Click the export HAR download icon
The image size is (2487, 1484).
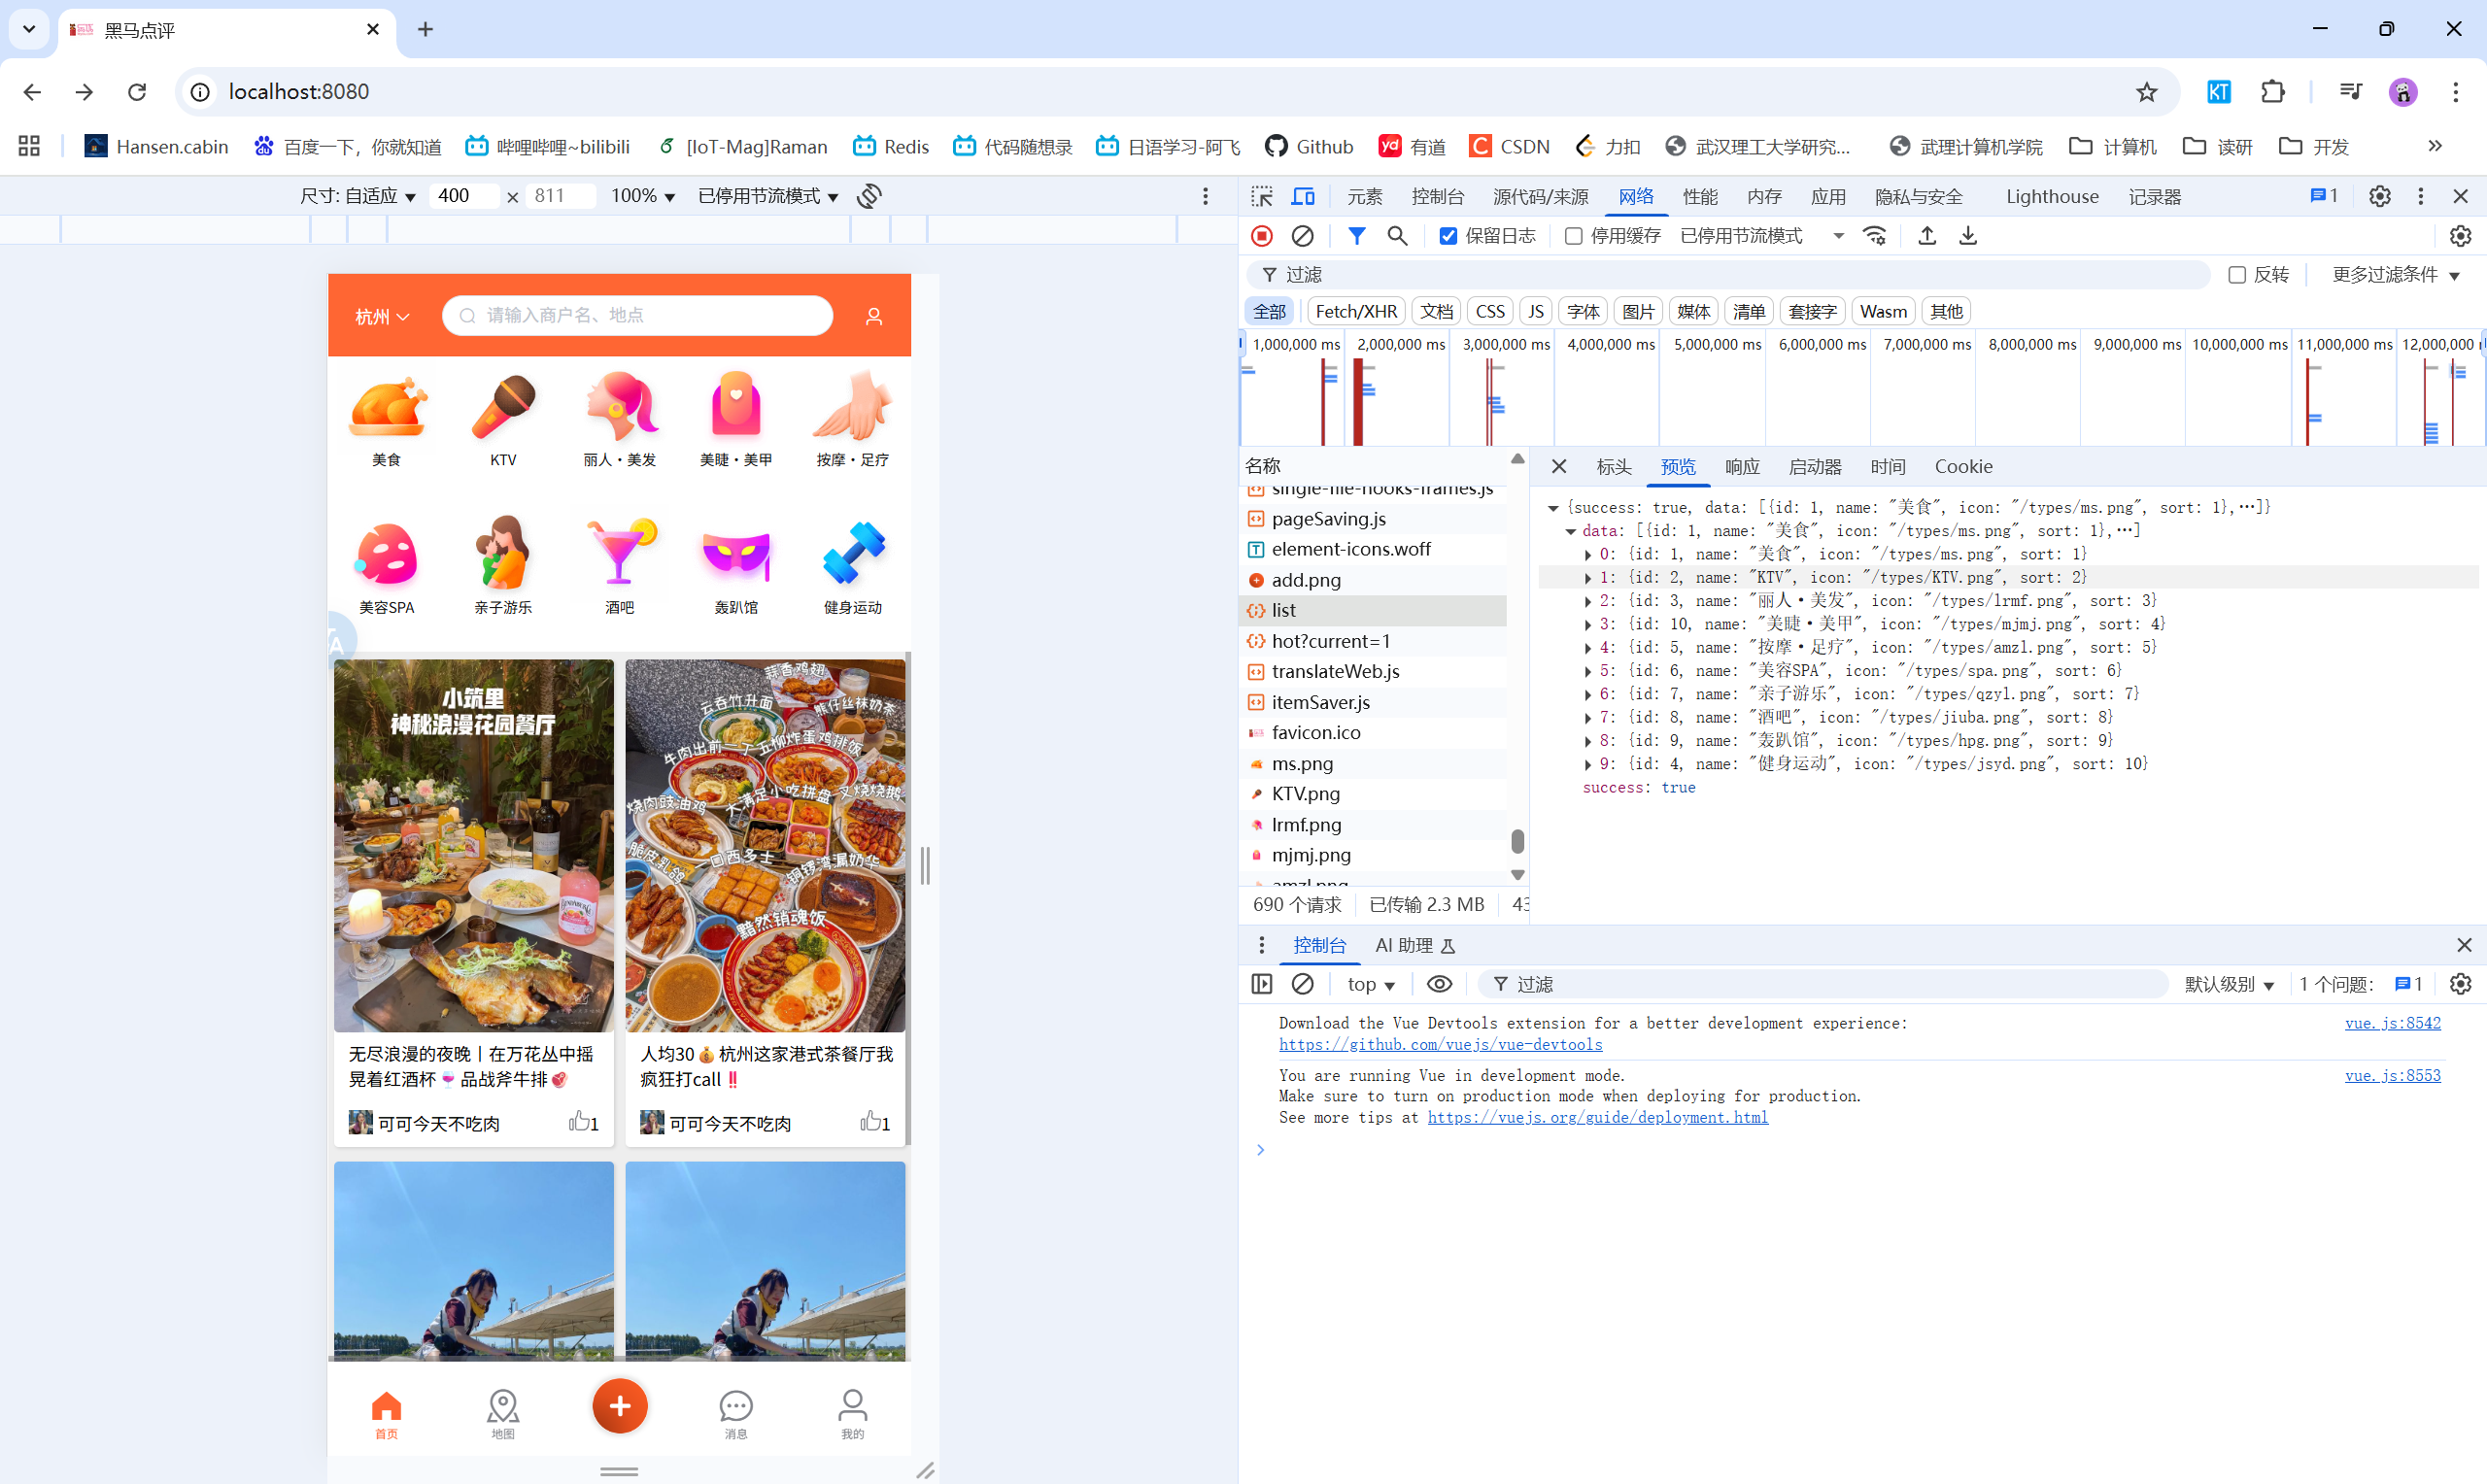point(1967,236)
